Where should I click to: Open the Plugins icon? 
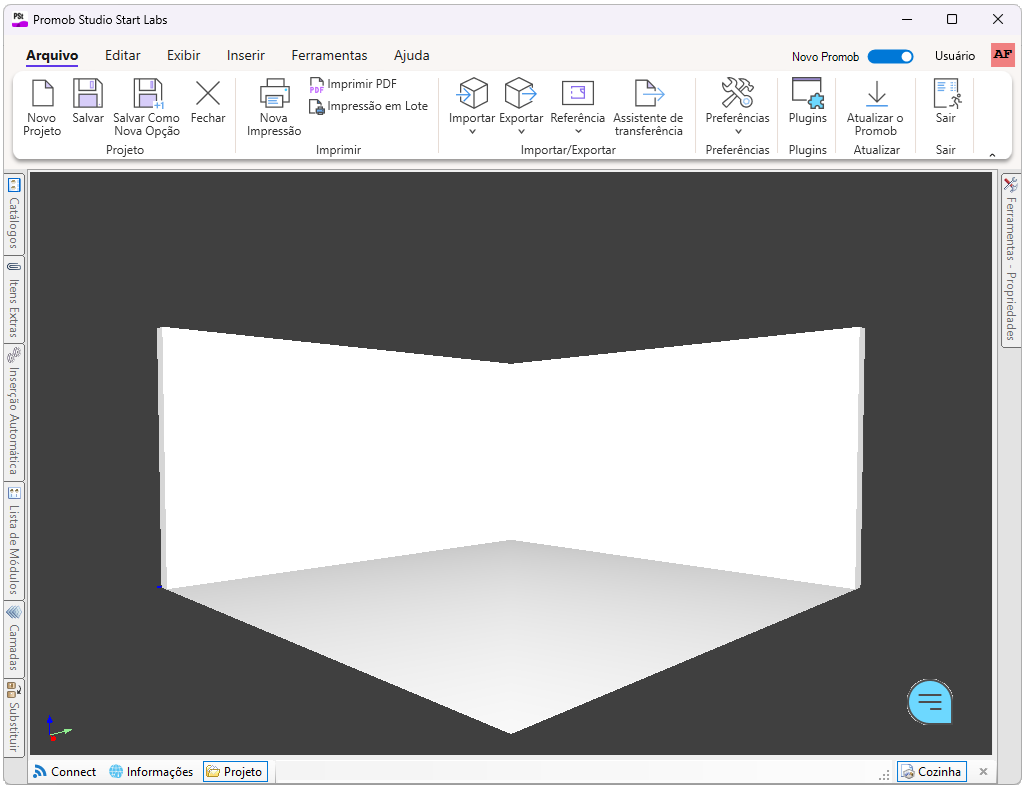click(807, 93)
